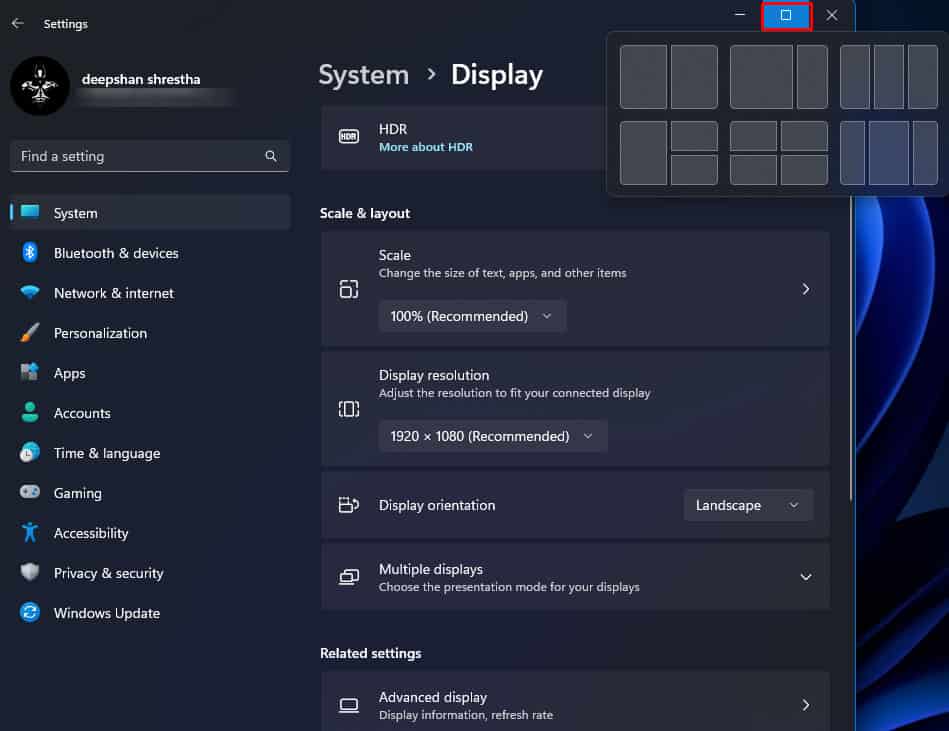Click the Accessibility figure icon

(30, 532)
